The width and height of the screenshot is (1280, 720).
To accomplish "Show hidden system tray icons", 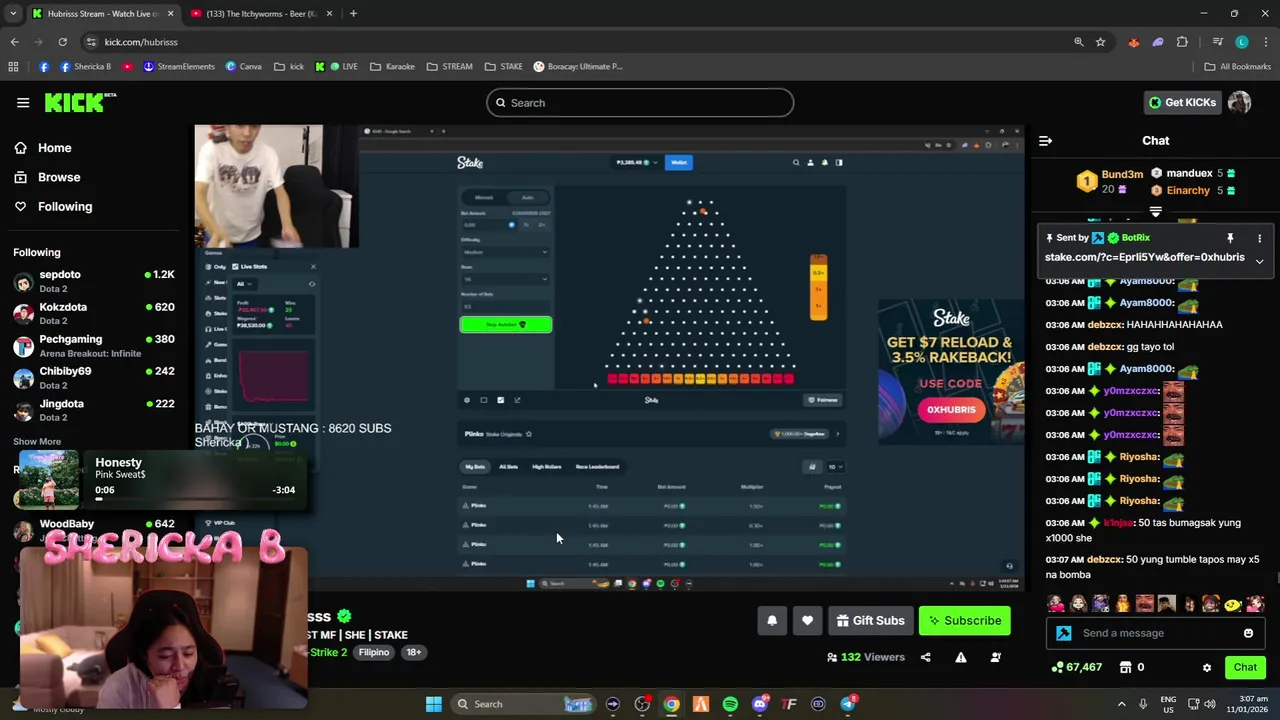I will (1121, 704).
